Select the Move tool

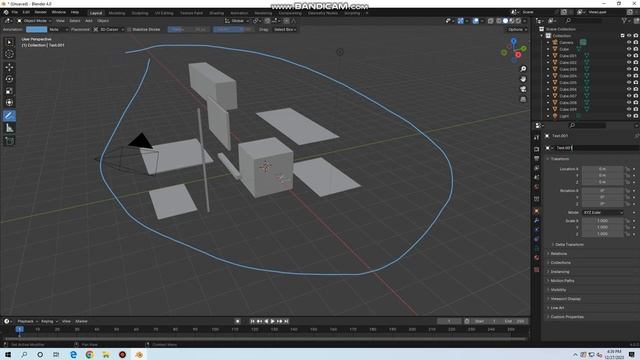point(9,67)
